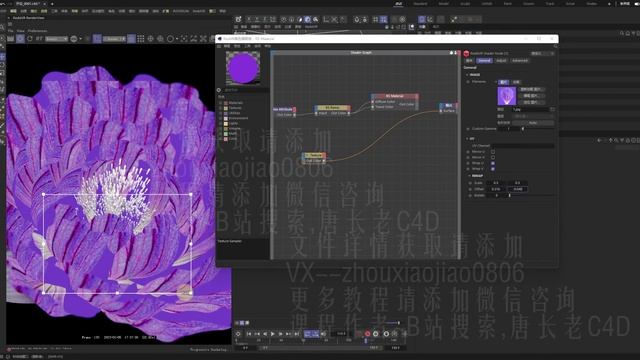The image size is (640, 360).
Task: Expand the Environment node category
Action: click(x=221, y=118)
